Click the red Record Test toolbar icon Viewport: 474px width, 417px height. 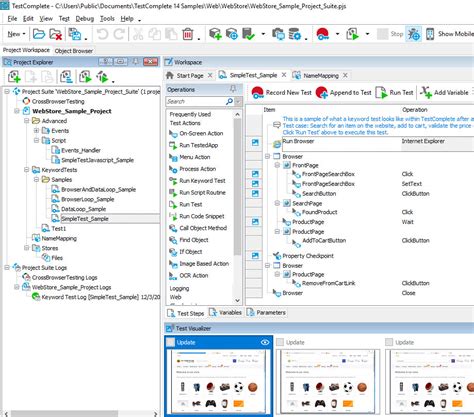pos(323,34)
